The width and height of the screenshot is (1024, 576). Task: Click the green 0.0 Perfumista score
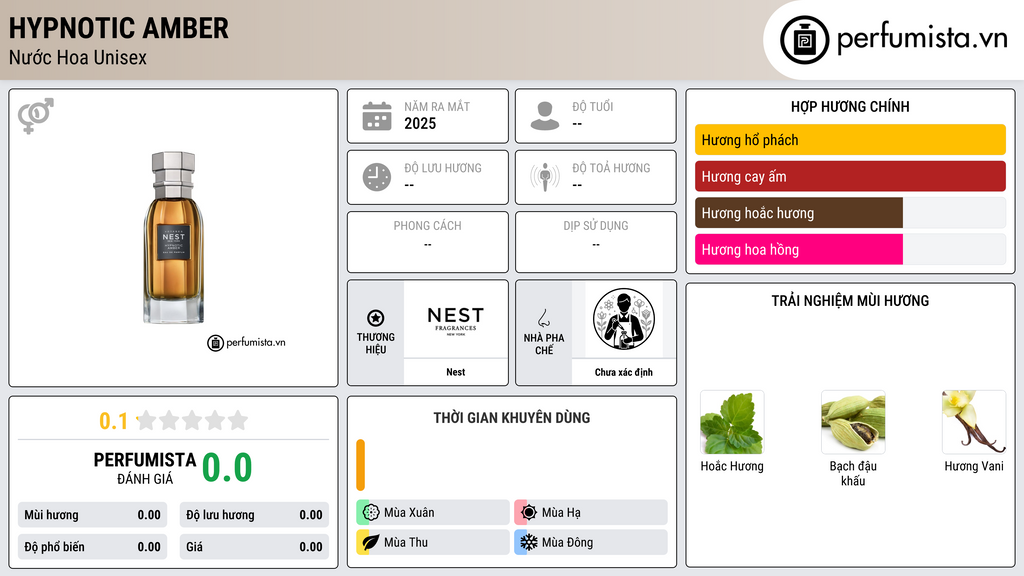pos(227,468)
